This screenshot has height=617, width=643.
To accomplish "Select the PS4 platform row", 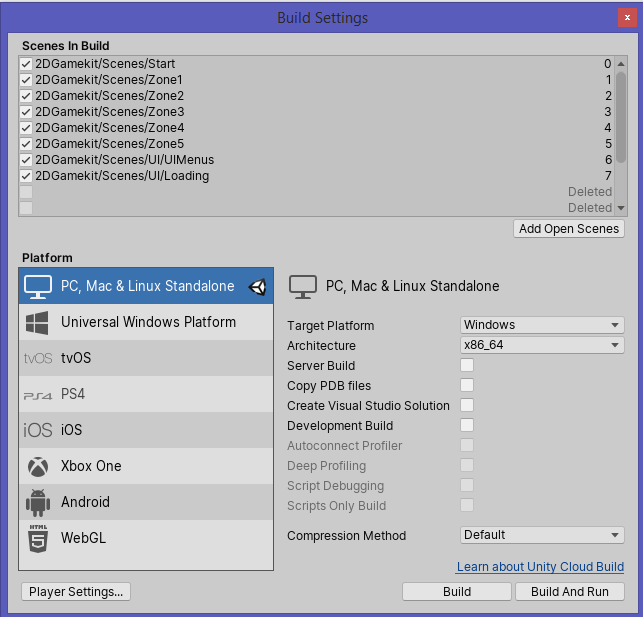I will [146, 394].
